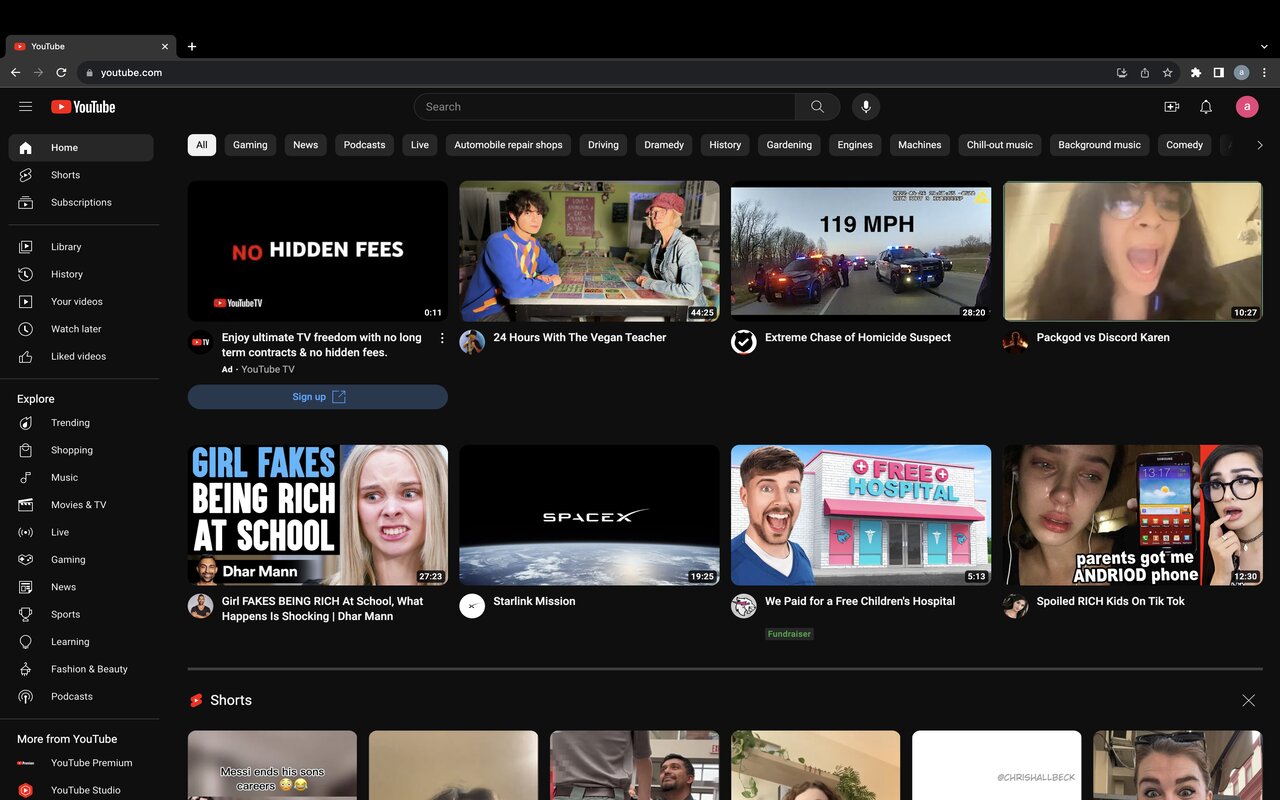Open the hamburger guide menu
Image resolution: width=1280 pixels, height=800 pixels.
(x=26, y=106)
